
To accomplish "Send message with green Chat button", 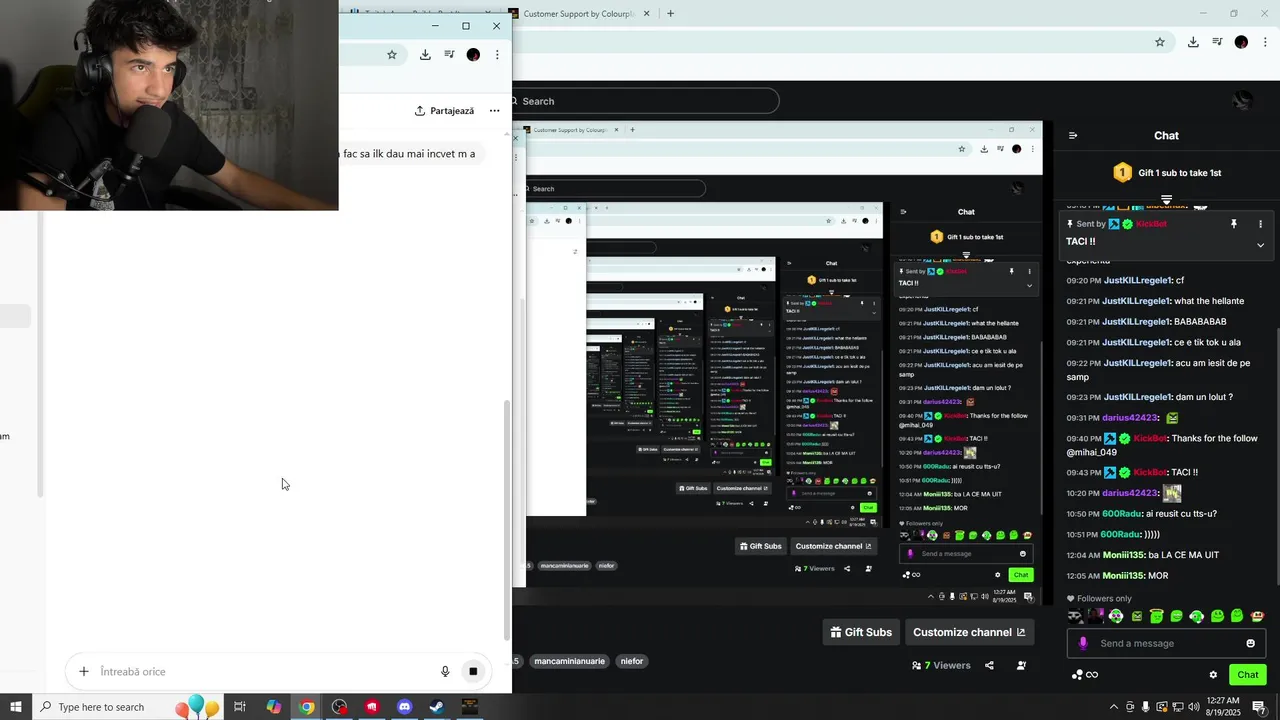I will [1248, 675].
